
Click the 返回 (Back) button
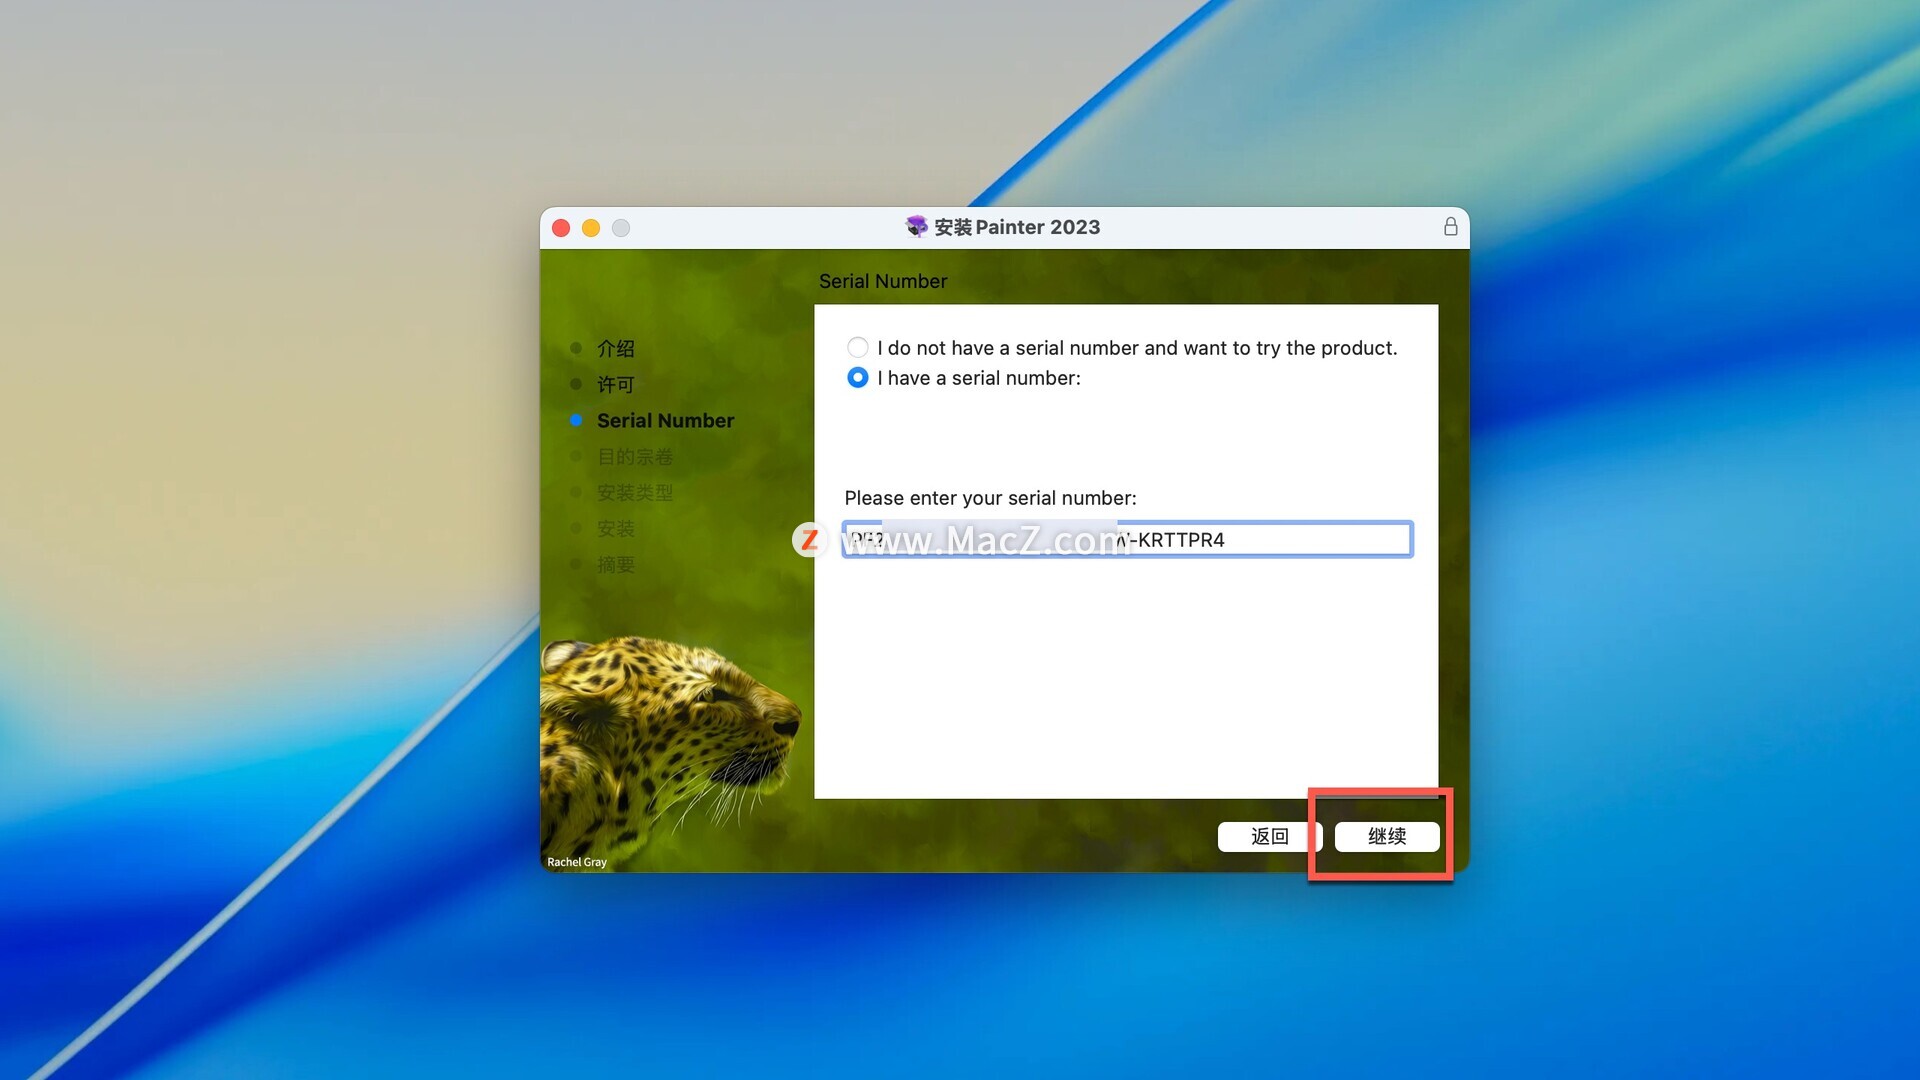[x=1269, y=836]
